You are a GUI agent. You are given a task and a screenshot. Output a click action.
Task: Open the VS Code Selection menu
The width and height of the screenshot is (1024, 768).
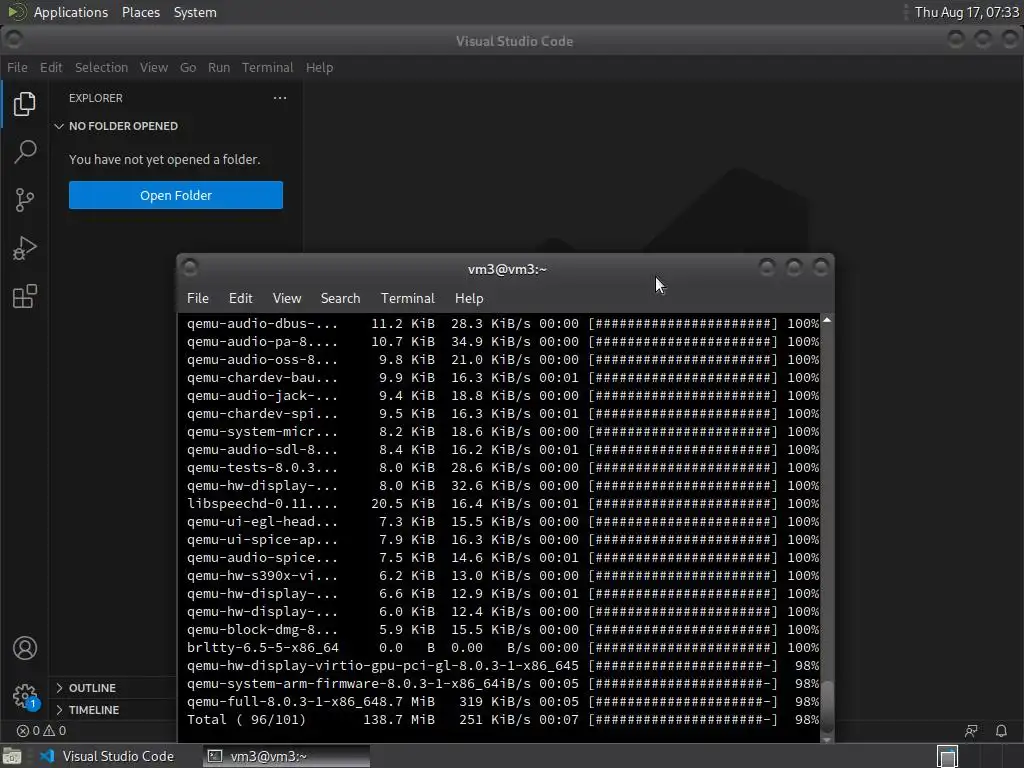click(101, 67)
